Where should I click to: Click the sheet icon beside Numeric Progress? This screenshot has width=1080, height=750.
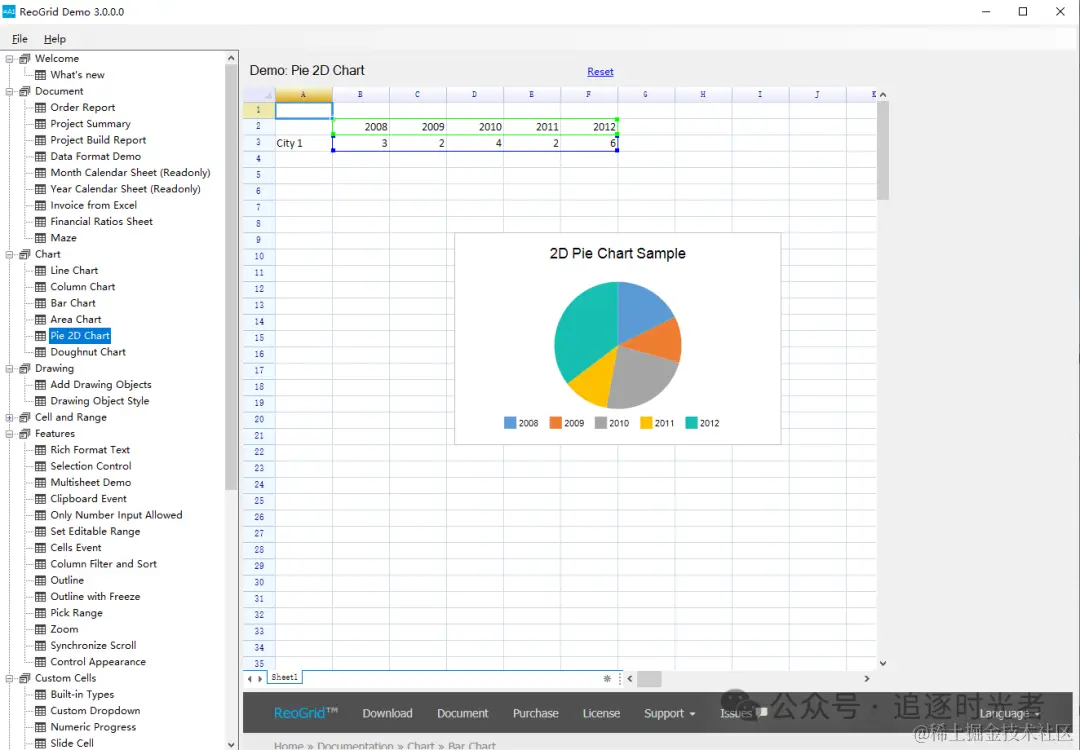click(41, 727)
